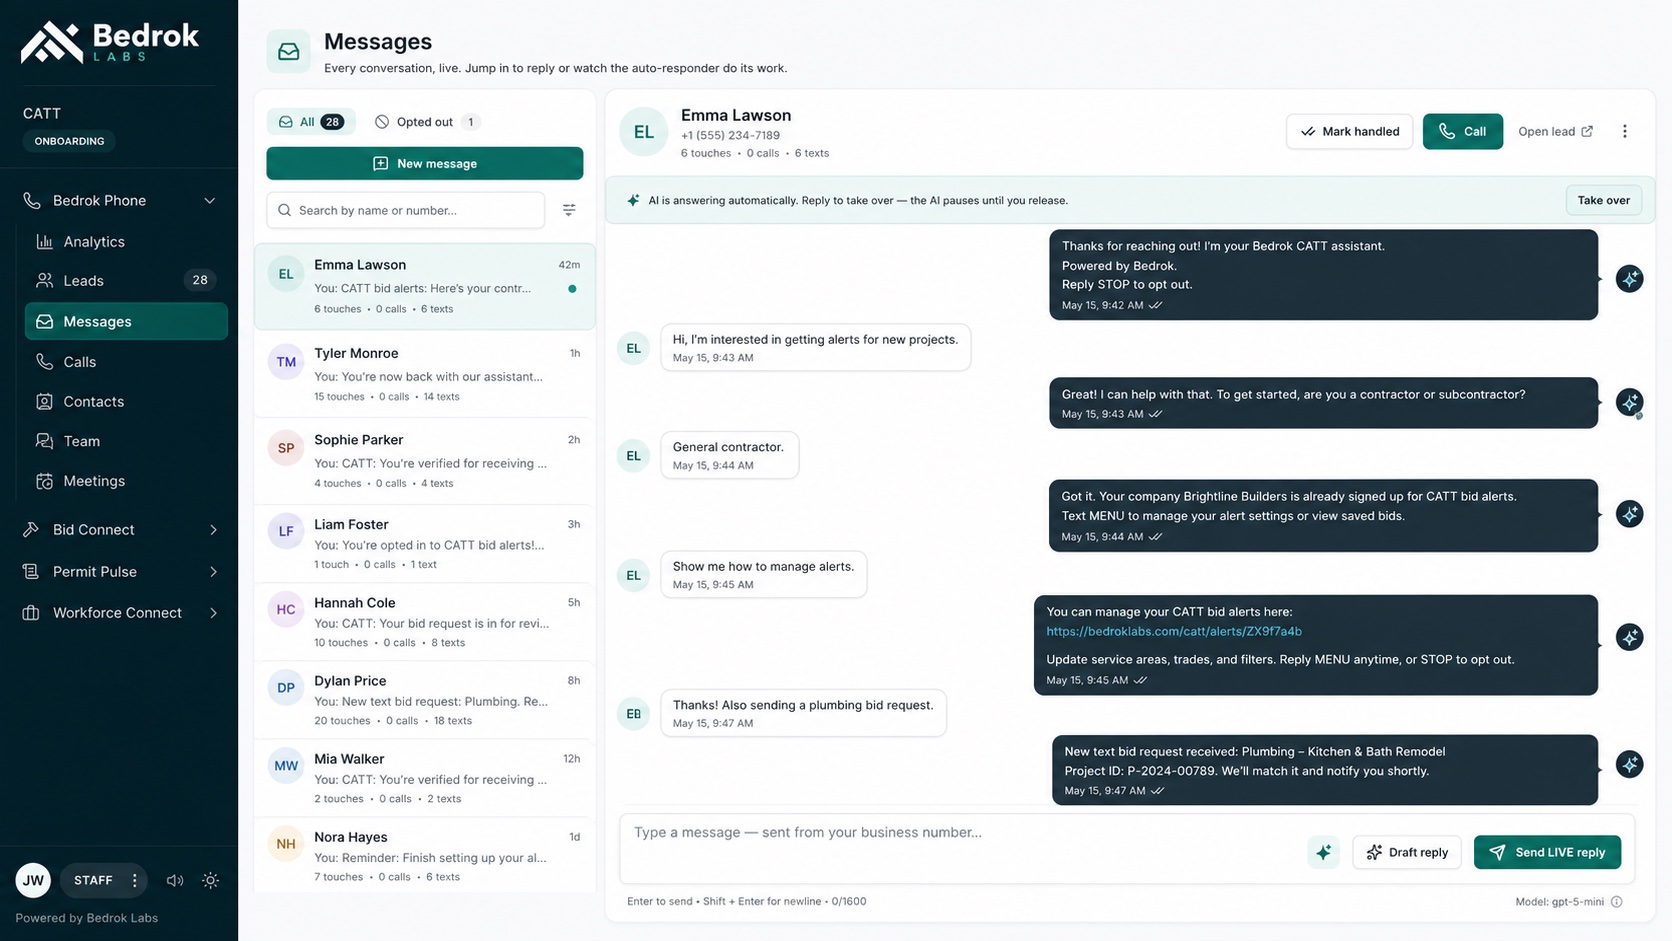This screenshot has height=941, width=1672.
Task: Click the EB avatar beside plumbing message
Action: pyautogui.click(x=633, y=713)
